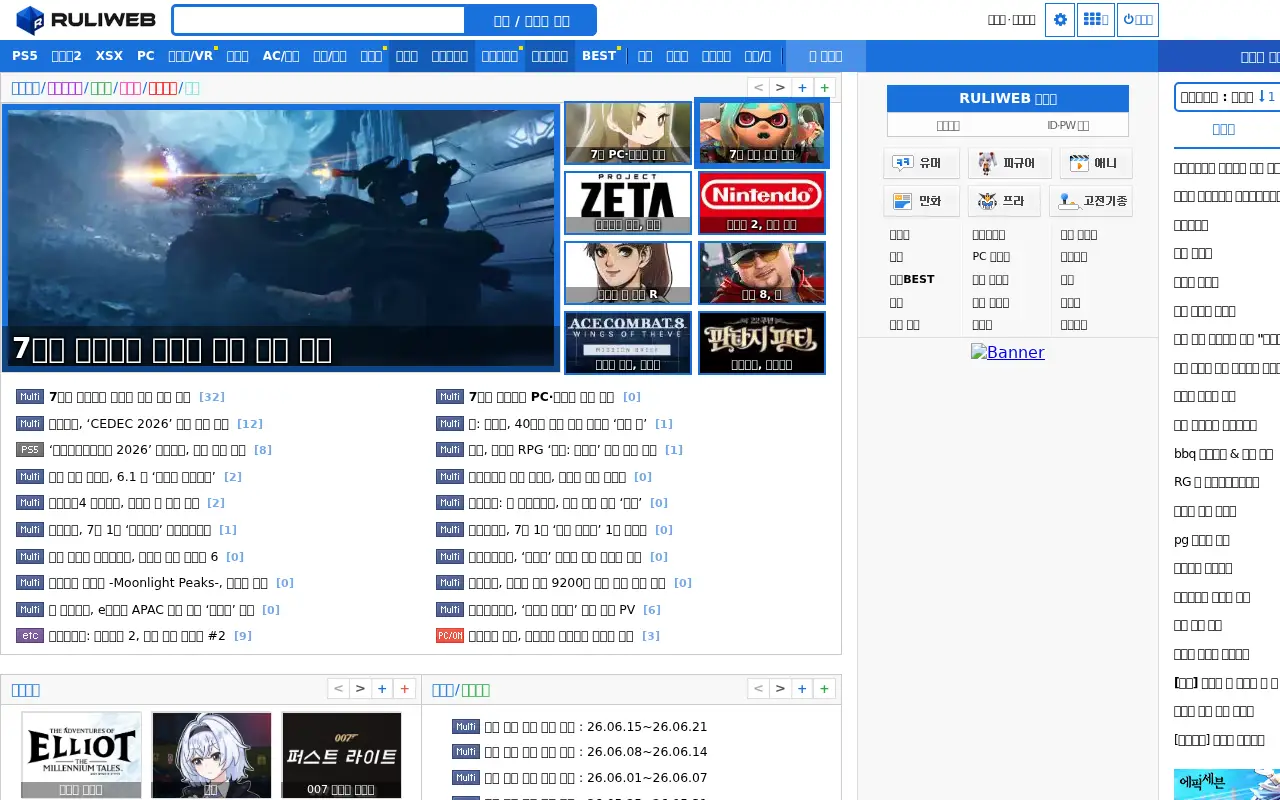The image size is (1280, 800).
Task: Open the 고전기종 board shortcut
Action: pyautogui.click(x=1090, y=201)
